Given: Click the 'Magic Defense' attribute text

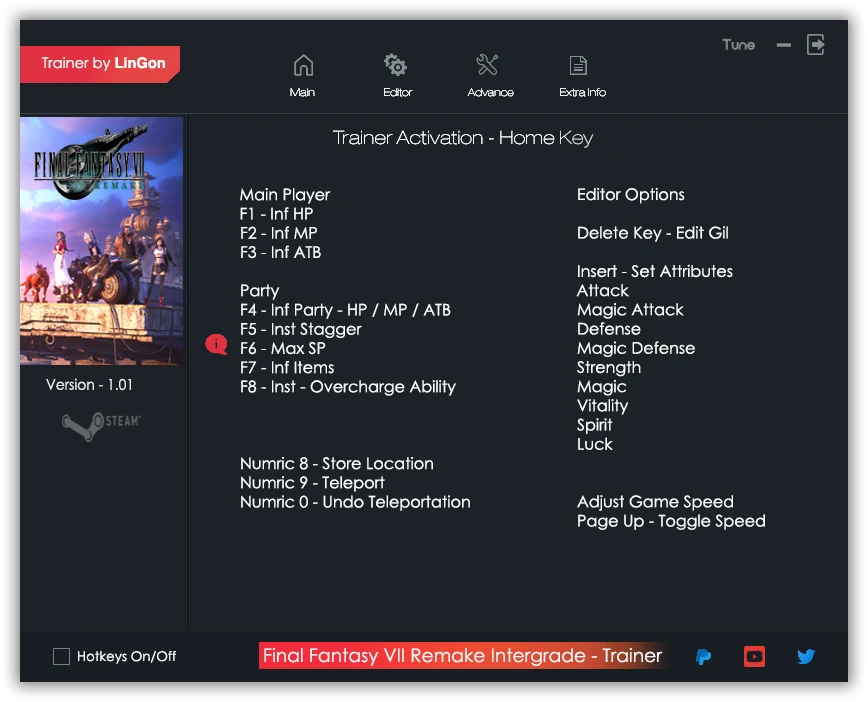Looking at the screenshot, I should point(636,348).
